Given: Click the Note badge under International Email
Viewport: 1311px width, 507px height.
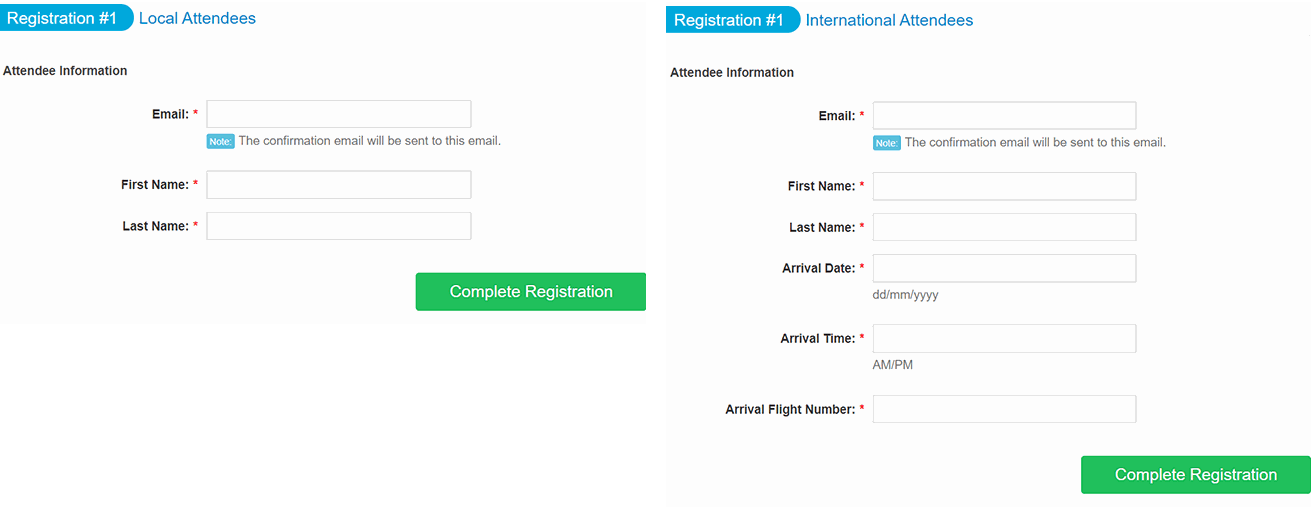Looking at the screenshot, I should click(x=887, y=143).
